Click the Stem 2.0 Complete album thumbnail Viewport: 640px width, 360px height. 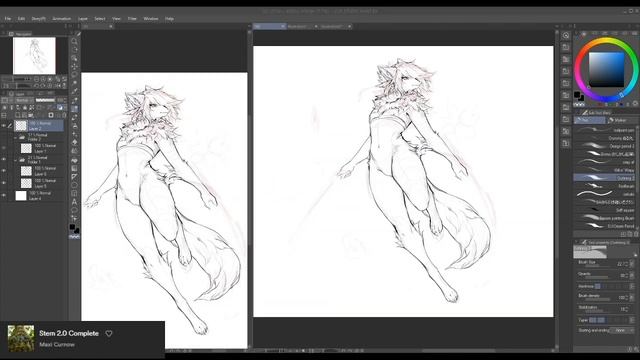(21, 338)
